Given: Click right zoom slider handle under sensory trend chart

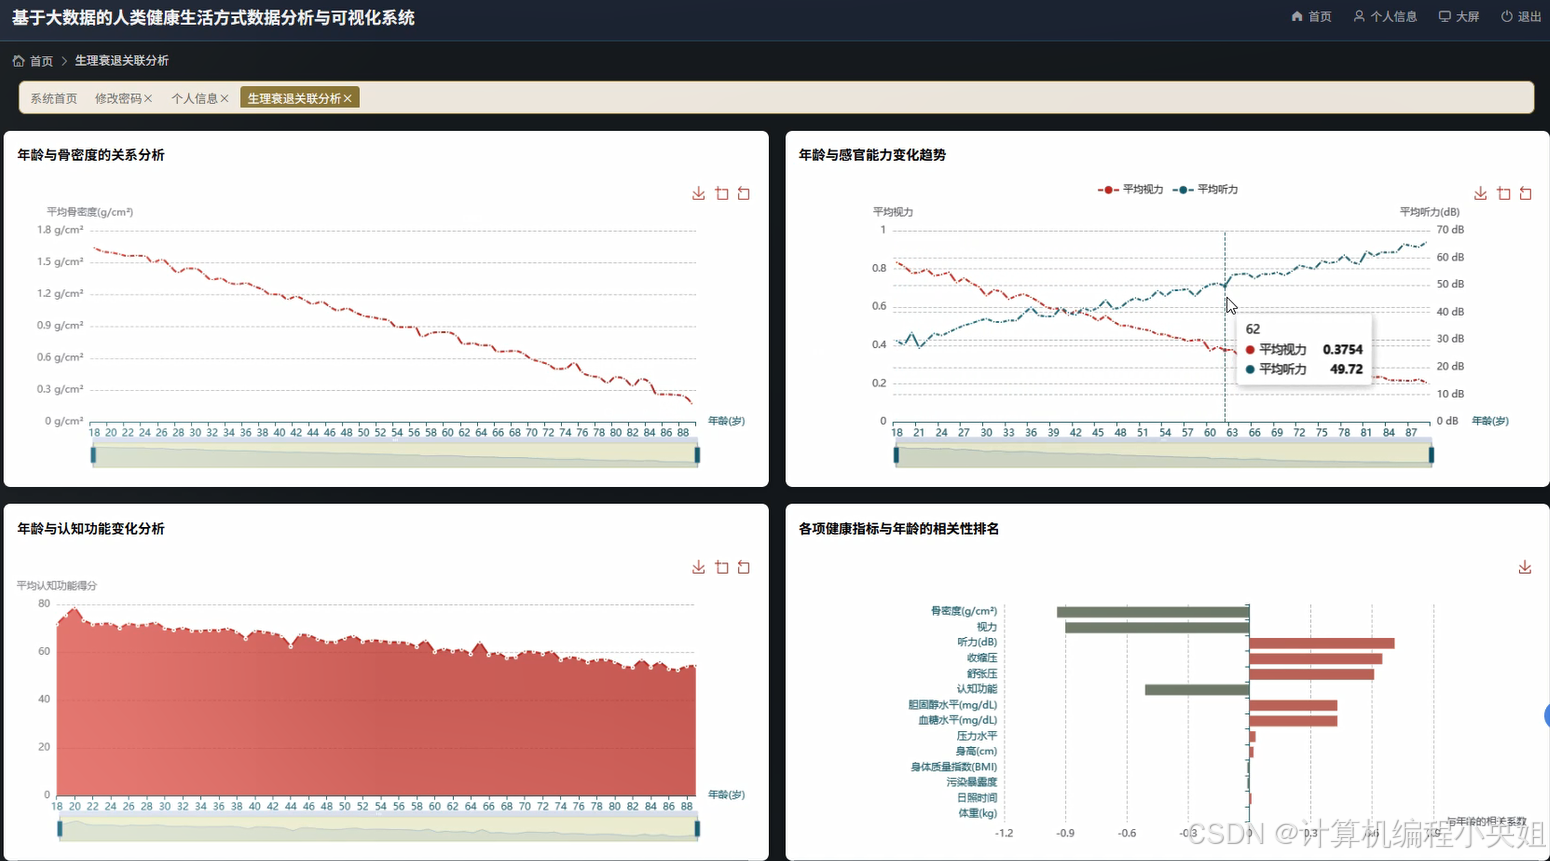Looking at the screenshot, I should click(1432, 455).
